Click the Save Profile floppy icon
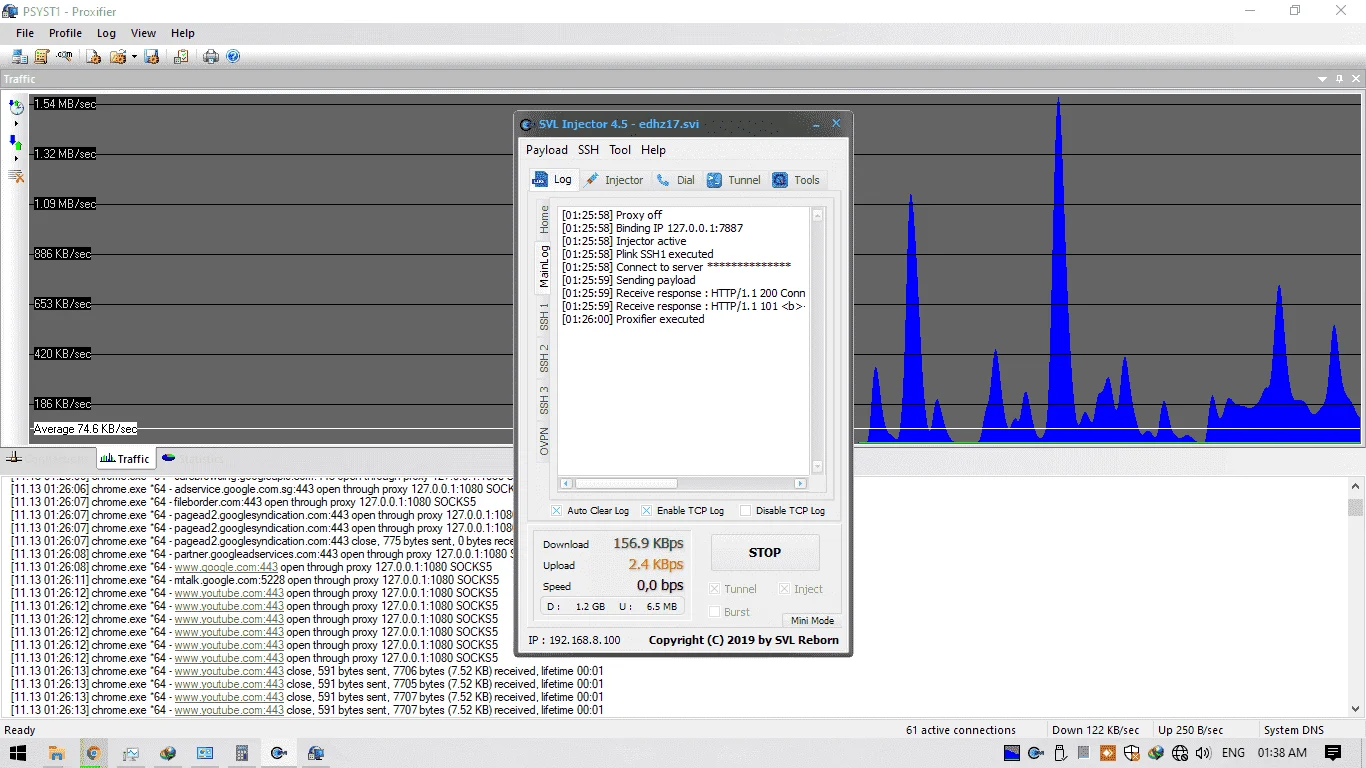The width and height of the screenshot is (1366, 768). point(152,56)
